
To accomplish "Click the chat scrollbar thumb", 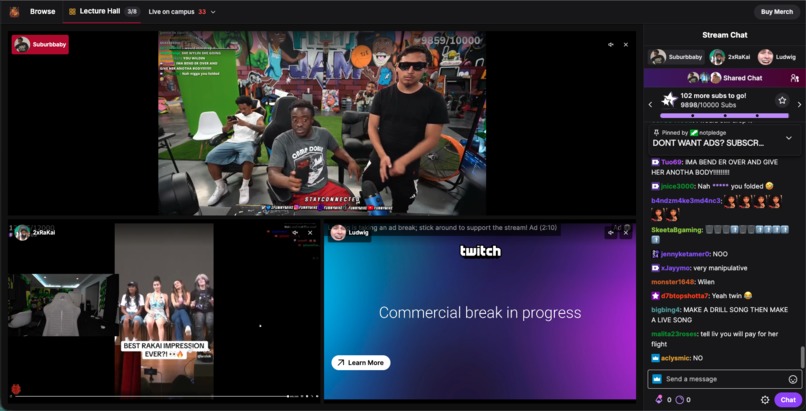I will coord(801,358).
